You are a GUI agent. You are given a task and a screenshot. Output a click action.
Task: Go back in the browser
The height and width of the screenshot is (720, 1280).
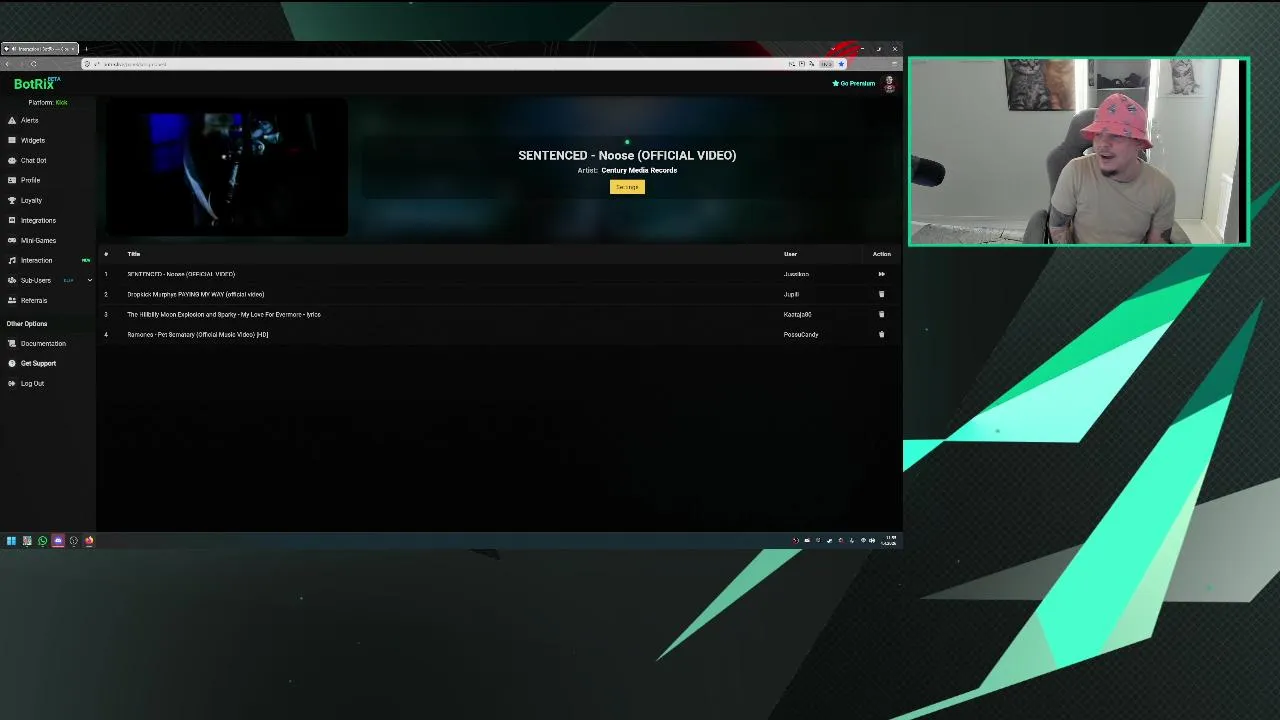tap(7, 64)
